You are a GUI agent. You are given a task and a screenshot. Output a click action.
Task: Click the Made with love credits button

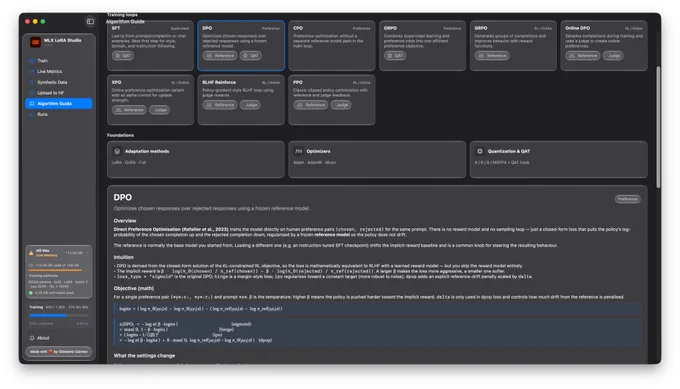coord(59,352)
